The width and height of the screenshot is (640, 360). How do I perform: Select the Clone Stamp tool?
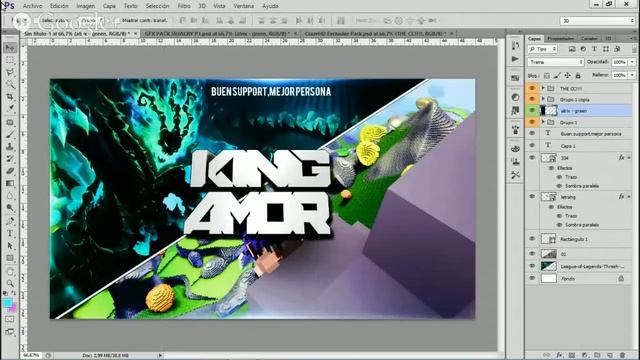tap(10, 146)
